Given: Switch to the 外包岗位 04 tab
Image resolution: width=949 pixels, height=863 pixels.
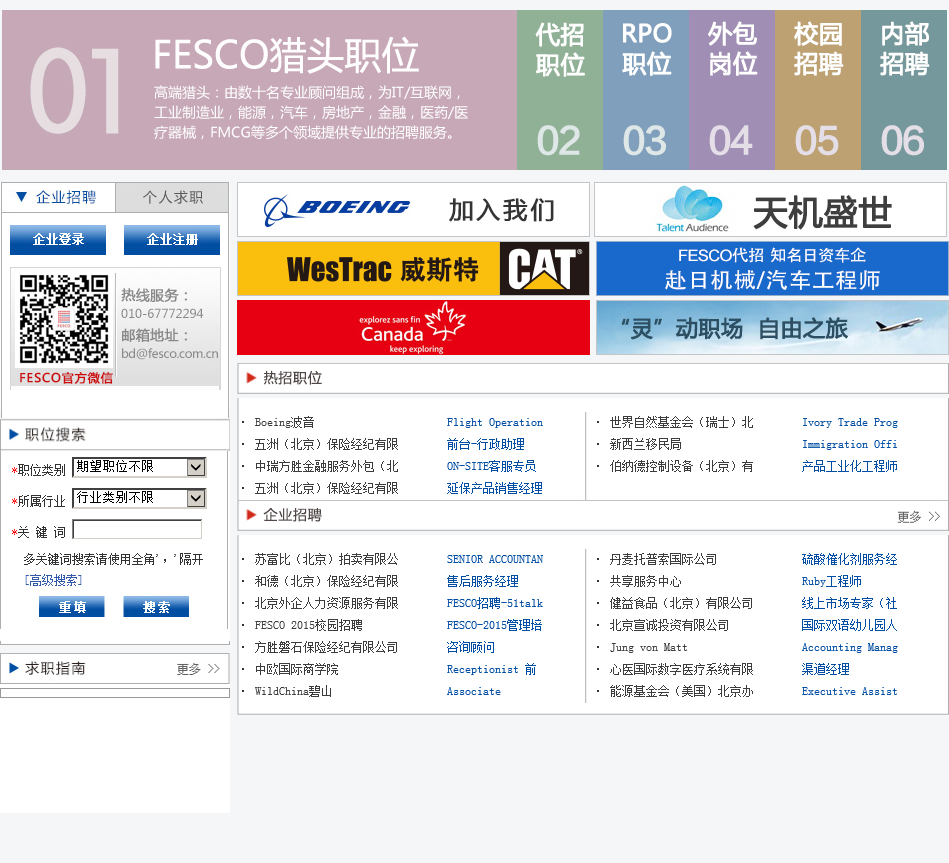Looking at the screenshot, I should (732, 90).
